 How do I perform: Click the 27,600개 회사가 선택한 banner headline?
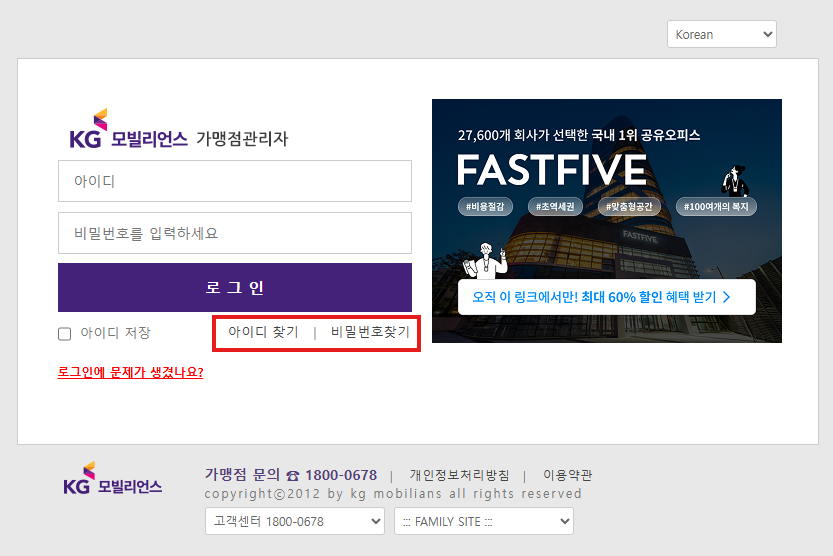579,135
